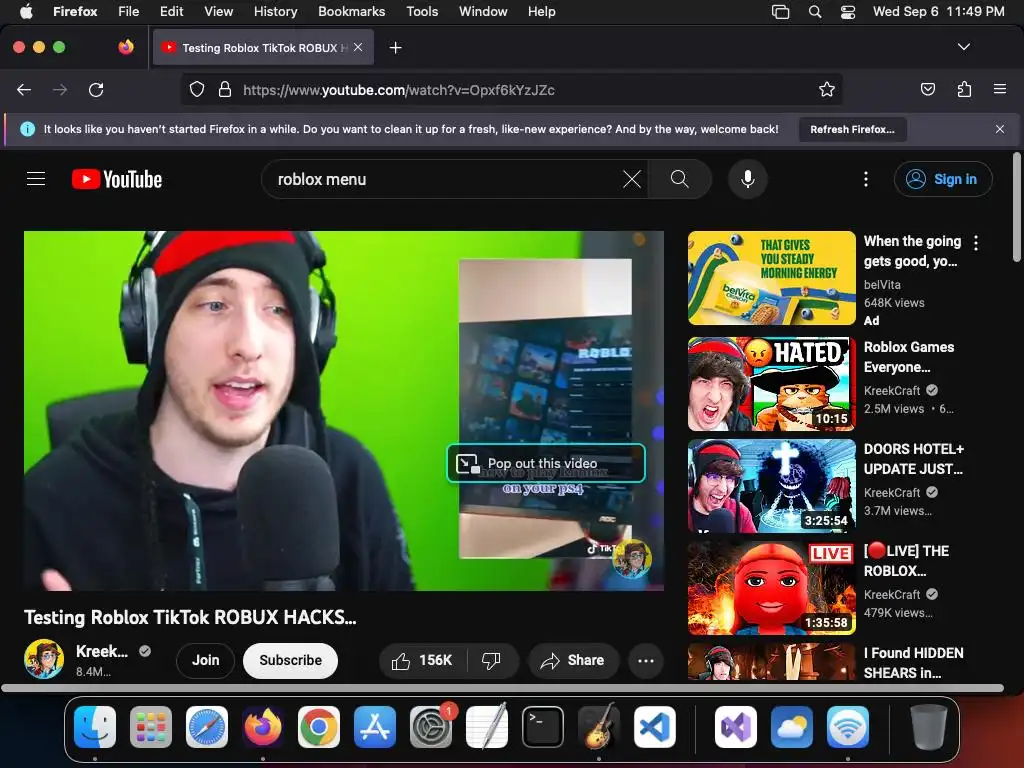Open App Store from the Dock

pyautogui.click(x=374, y=727)
